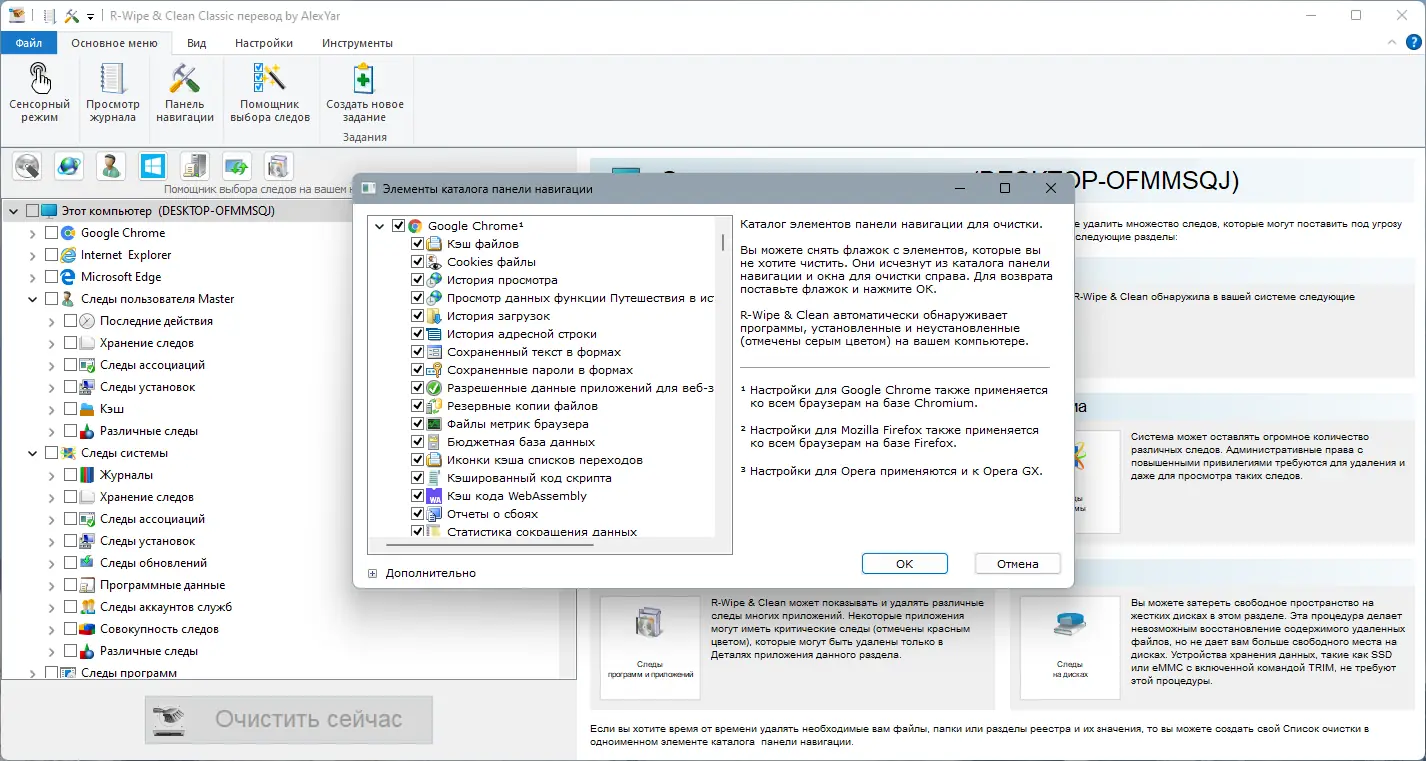
Task: Click the Microsoft Edge icon in the left tree
Action: tap(69, 277)
